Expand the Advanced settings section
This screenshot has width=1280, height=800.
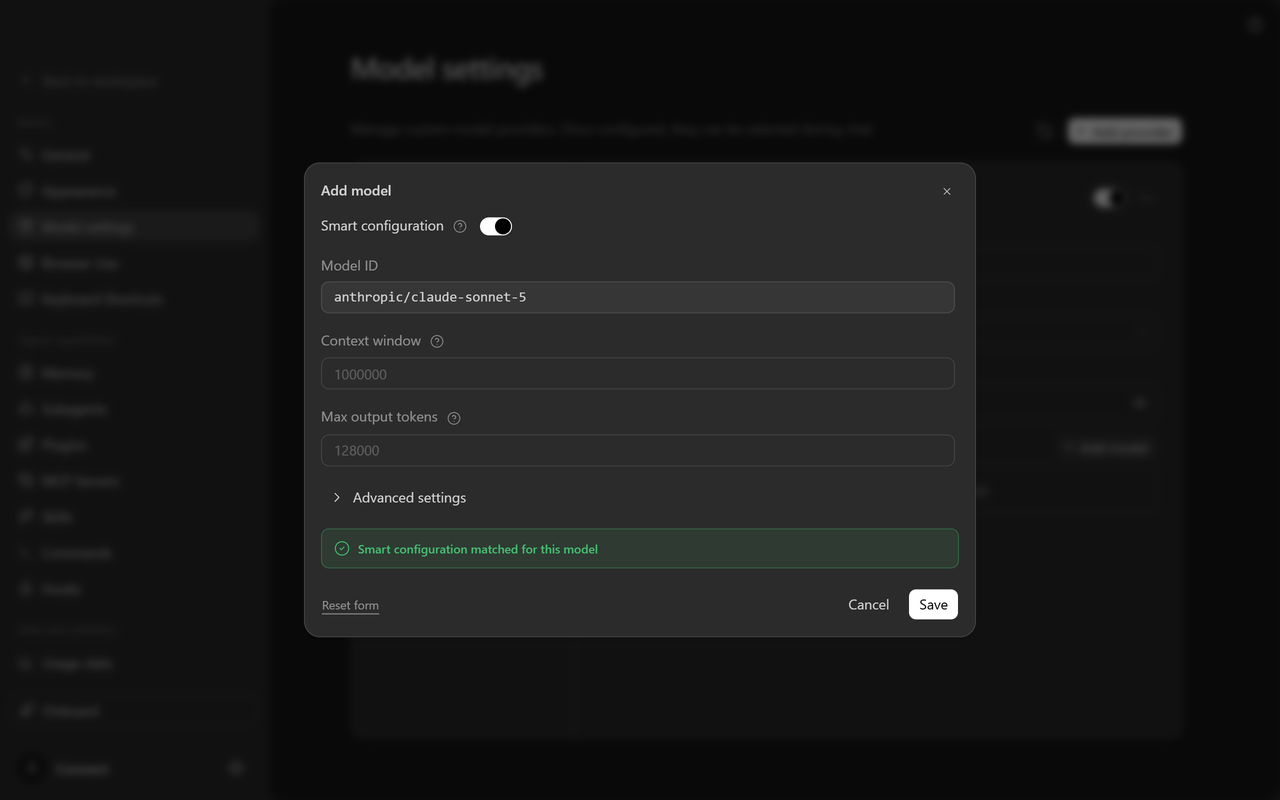click(x=399, y=497)
